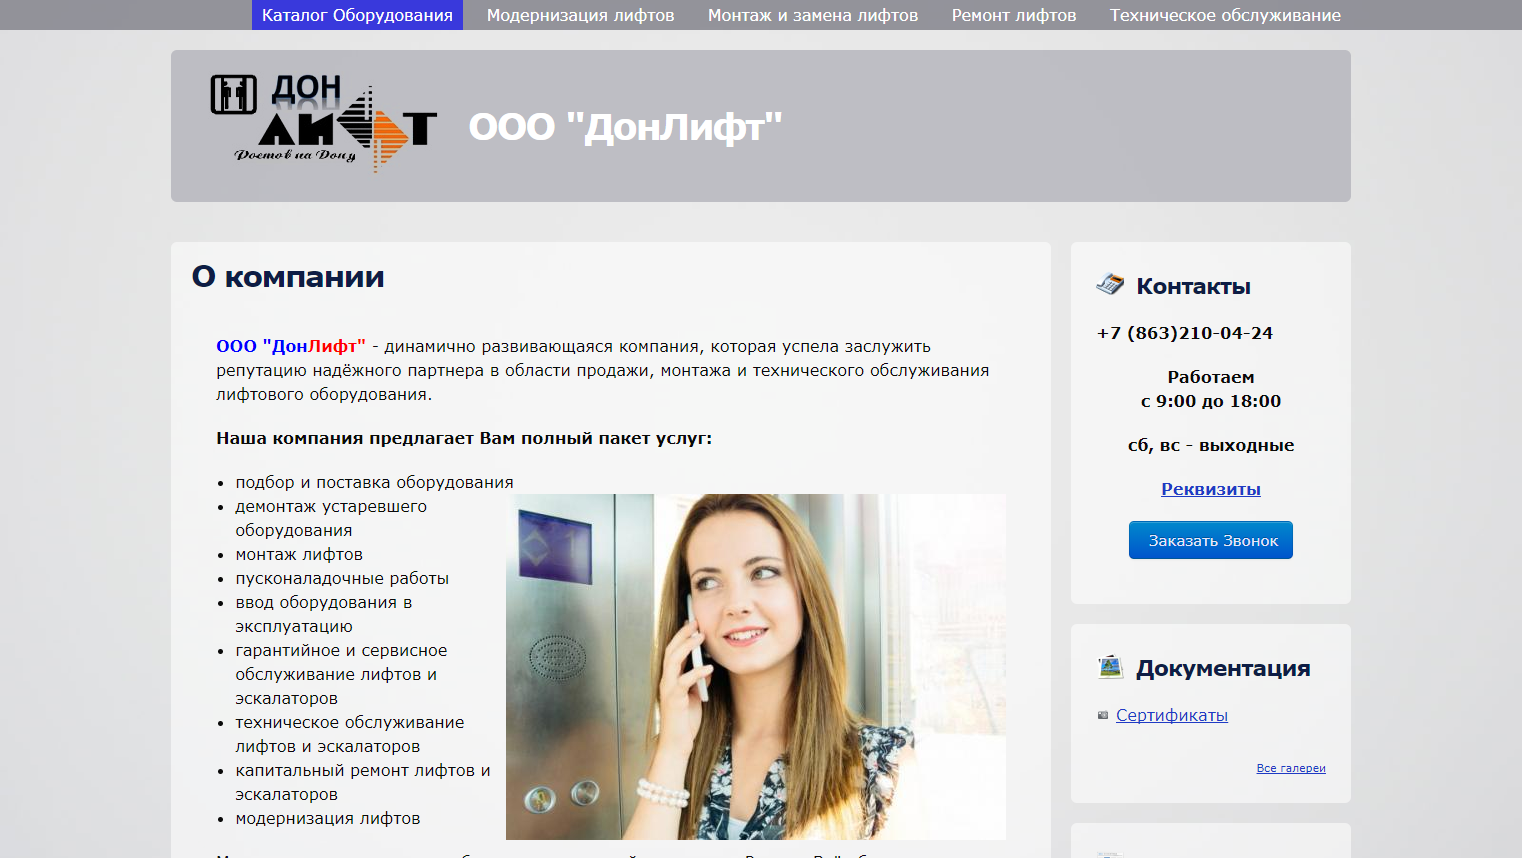Viewport: 1522px width, 858px height.
Task: Click the phone number +7 (863)210-04-24
Action: [x=1184, y=333]
